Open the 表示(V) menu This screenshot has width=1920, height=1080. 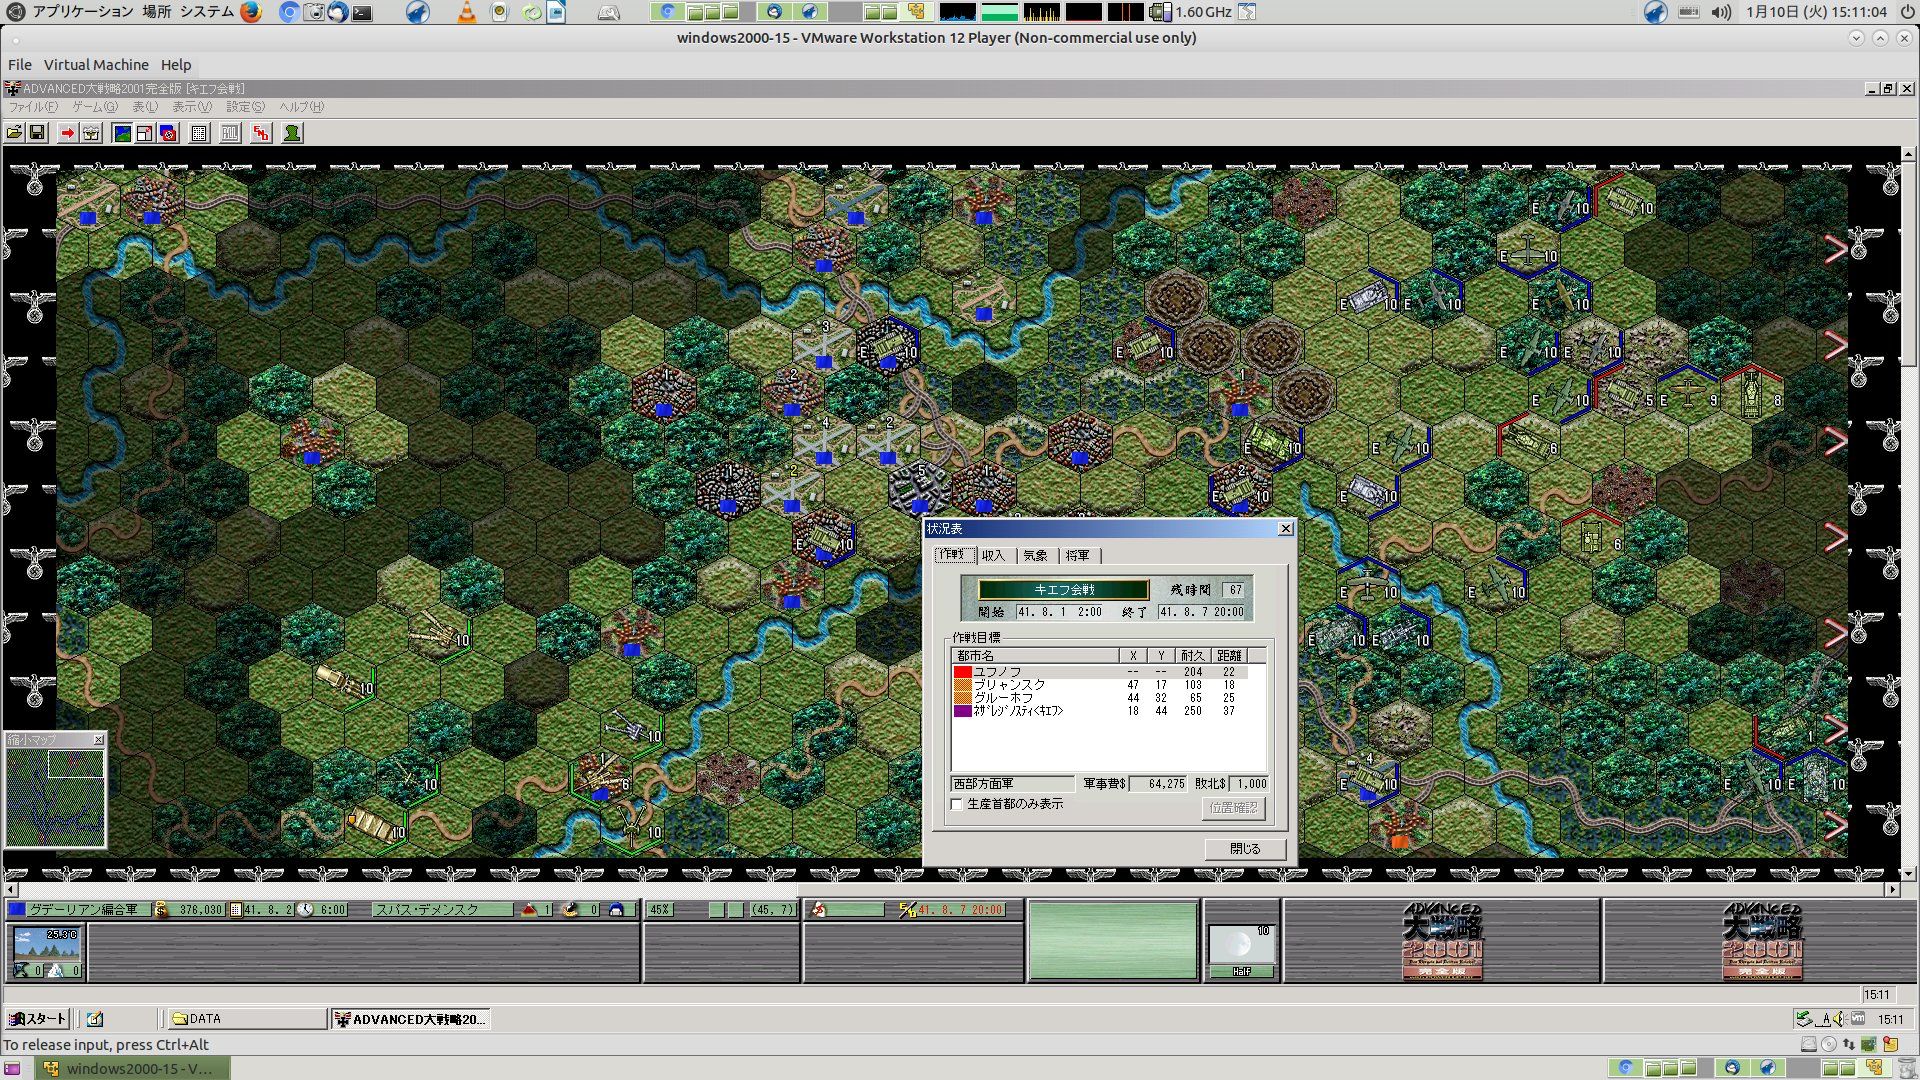click(x=192, y=107)
